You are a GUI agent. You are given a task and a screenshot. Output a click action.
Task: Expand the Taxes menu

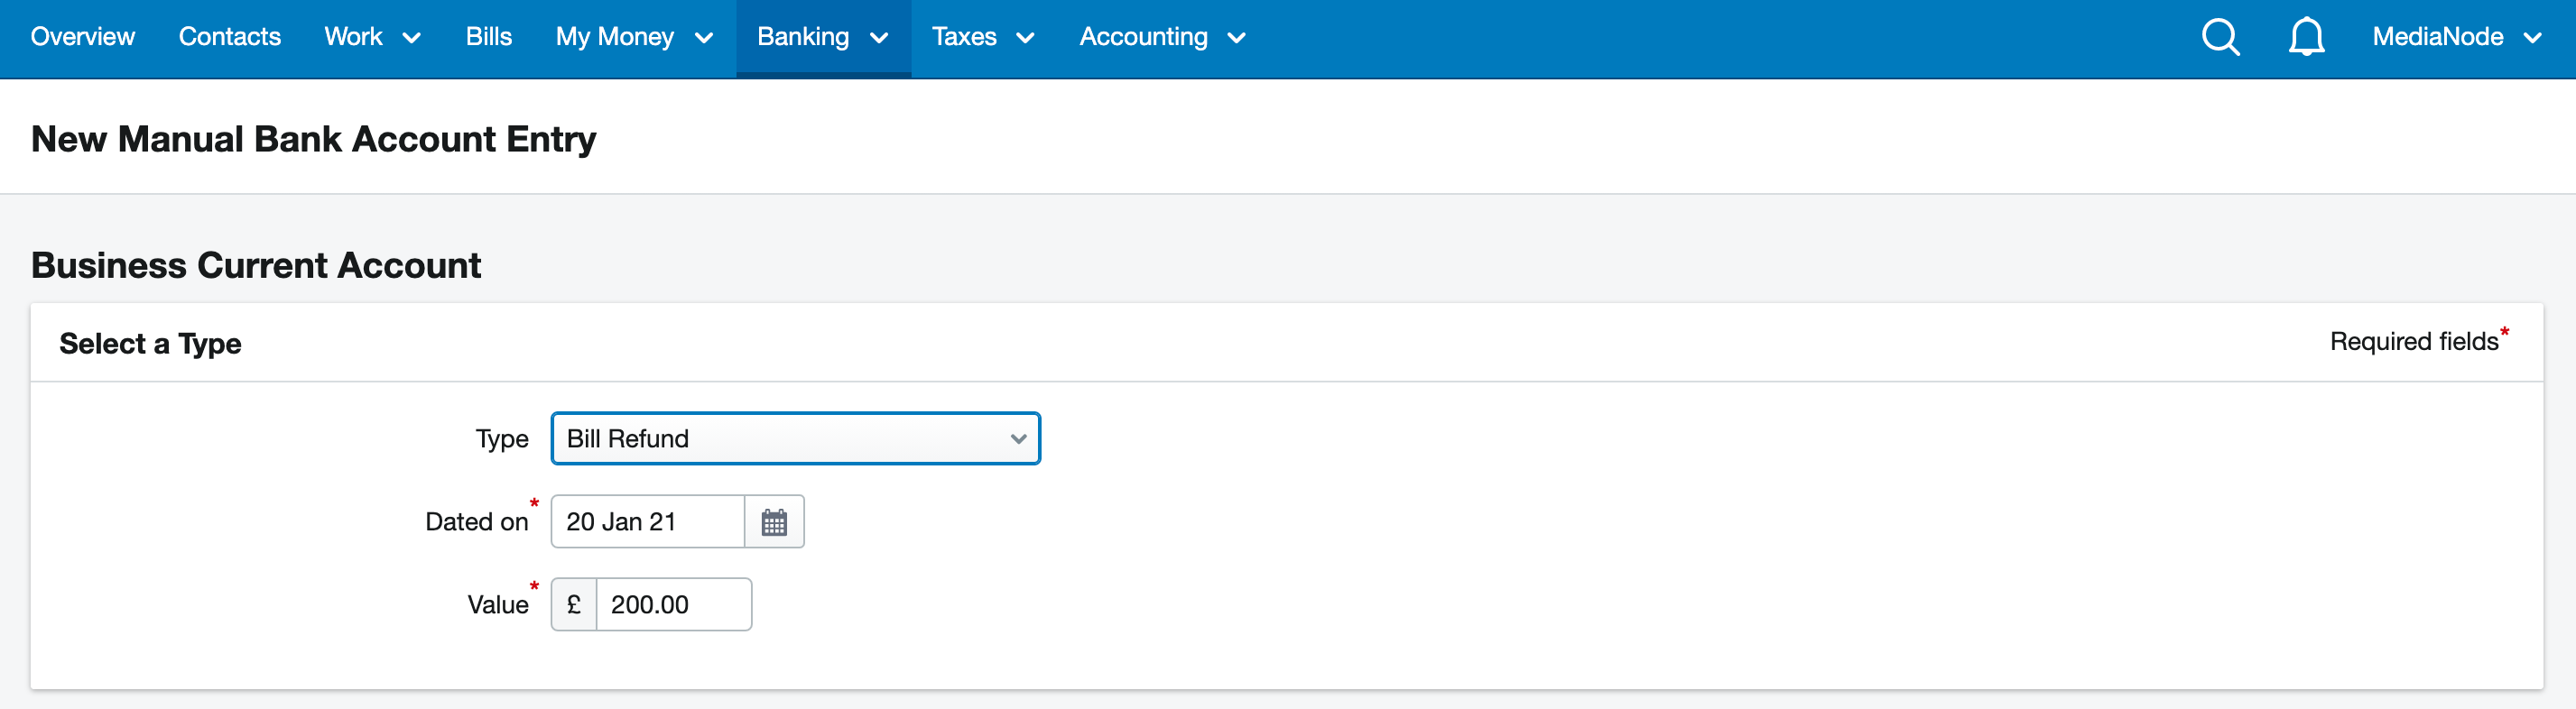983,38
